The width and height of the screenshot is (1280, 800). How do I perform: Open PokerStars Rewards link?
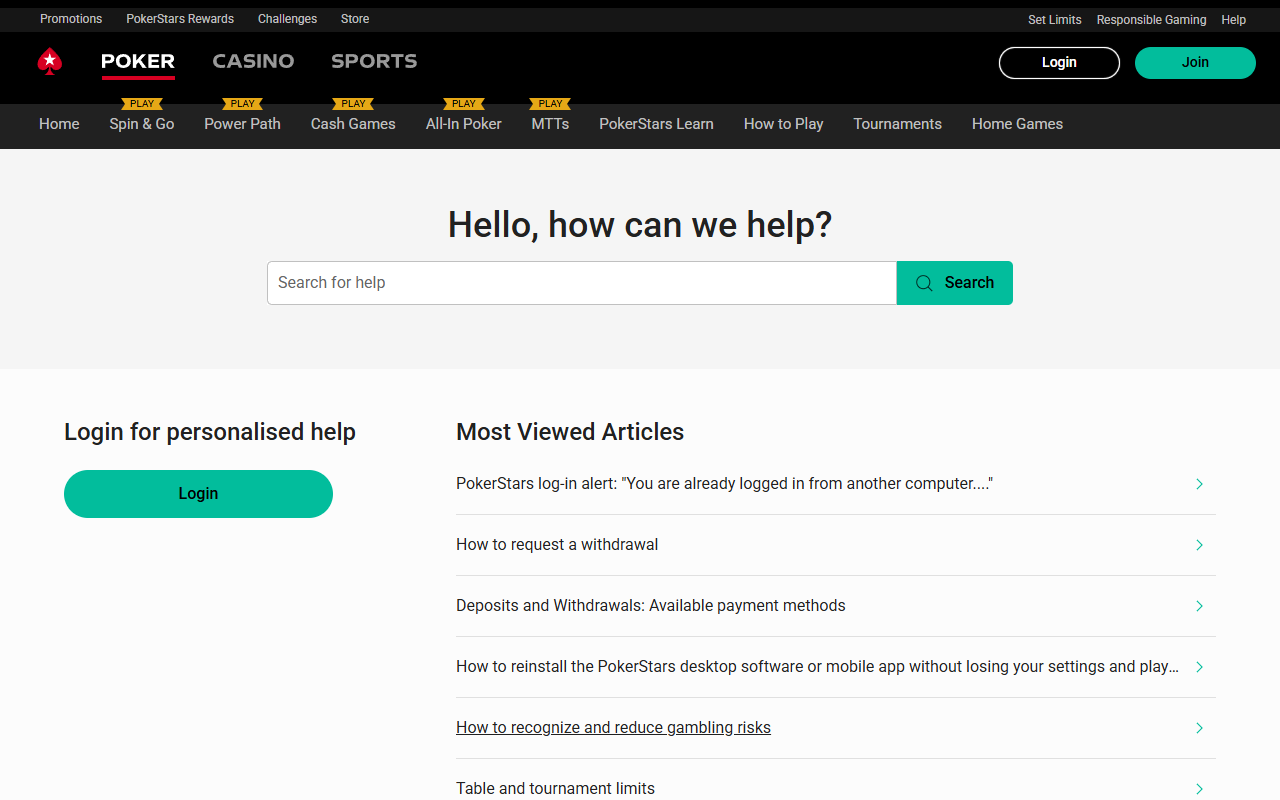pos(180,19)
